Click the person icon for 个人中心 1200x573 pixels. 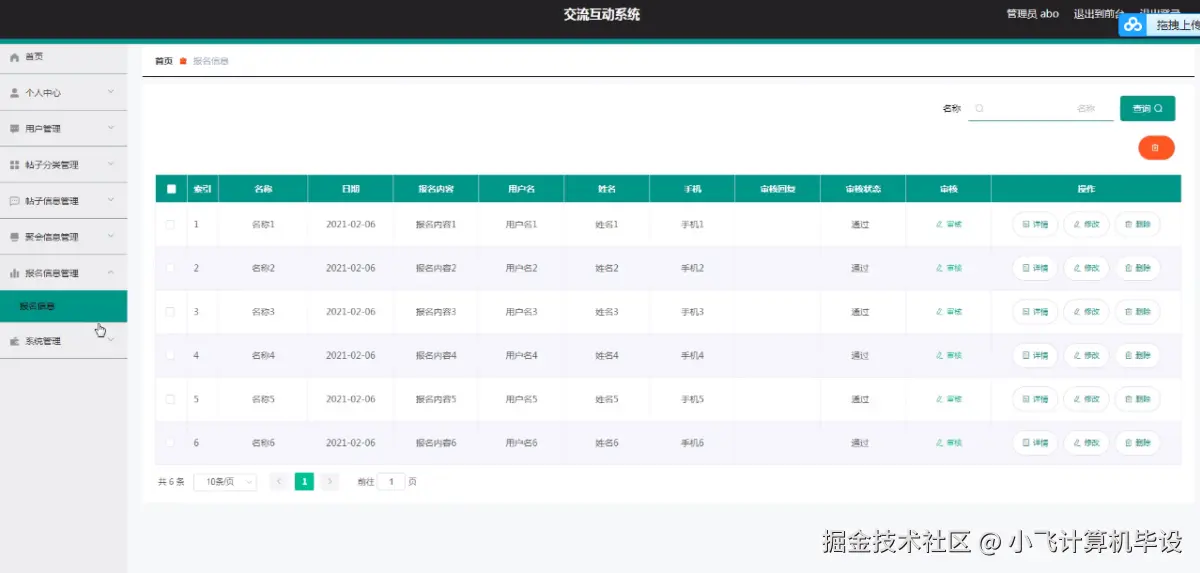point(14,93)
